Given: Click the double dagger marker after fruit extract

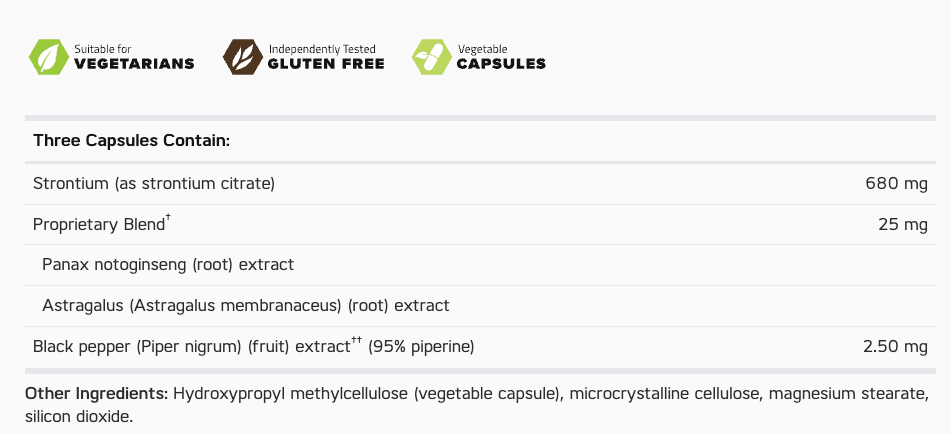Looking at the screenshot, I should (356, 341).
